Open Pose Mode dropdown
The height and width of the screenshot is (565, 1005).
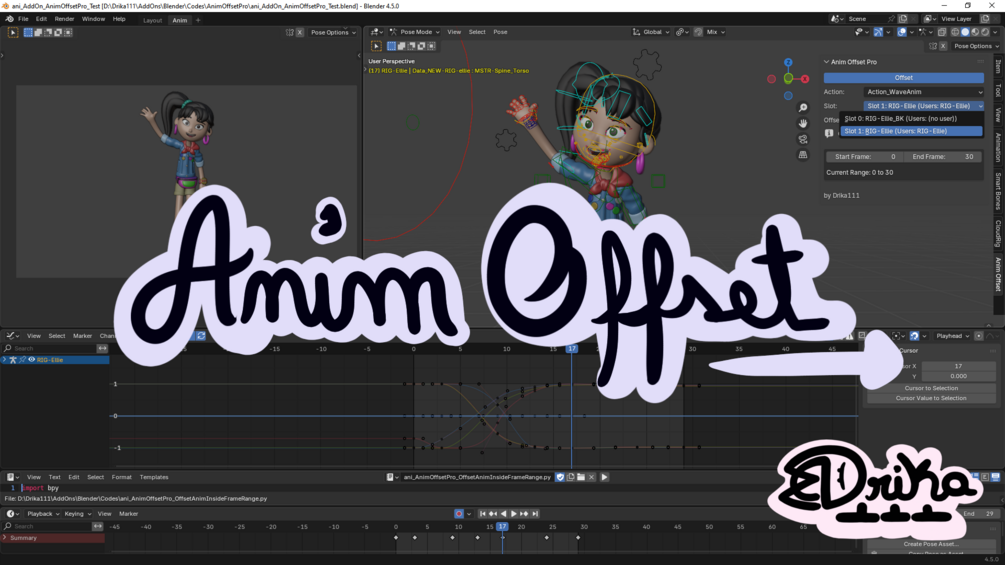tap(415, 32)
